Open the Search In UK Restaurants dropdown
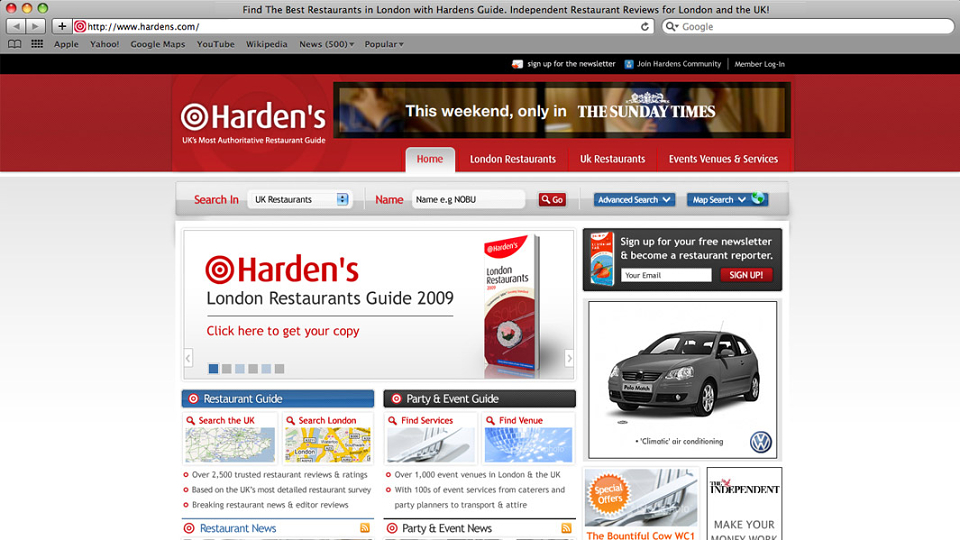 click(300, 200)
